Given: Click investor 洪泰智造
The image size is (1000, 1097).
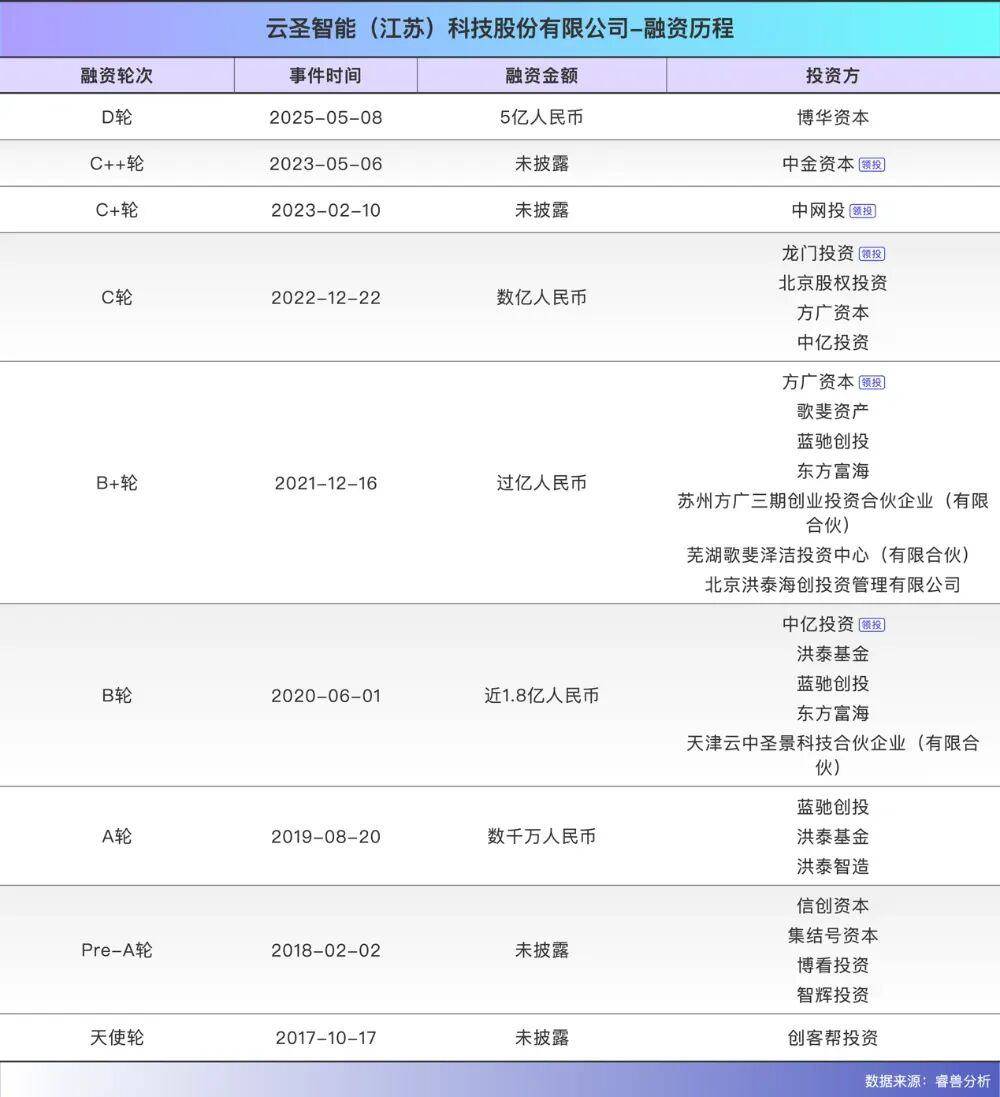Looking at the screenshot, I should [833, 867].
